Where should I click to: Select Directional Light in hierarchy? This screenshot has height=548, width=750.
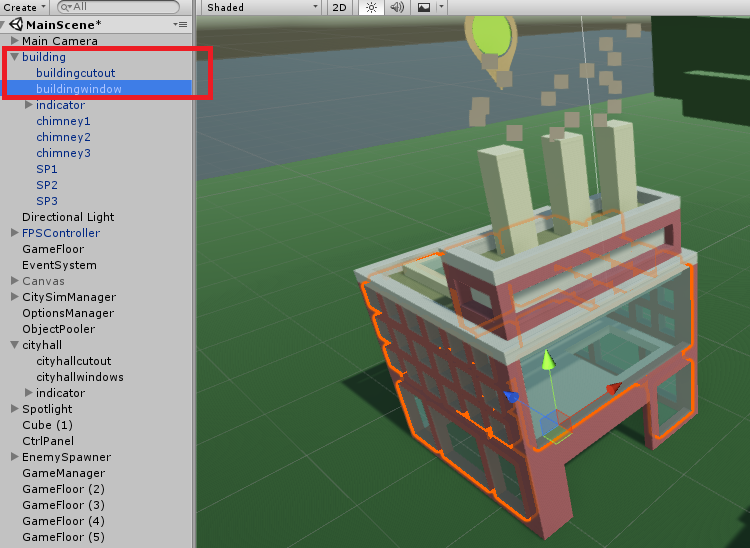68,217
